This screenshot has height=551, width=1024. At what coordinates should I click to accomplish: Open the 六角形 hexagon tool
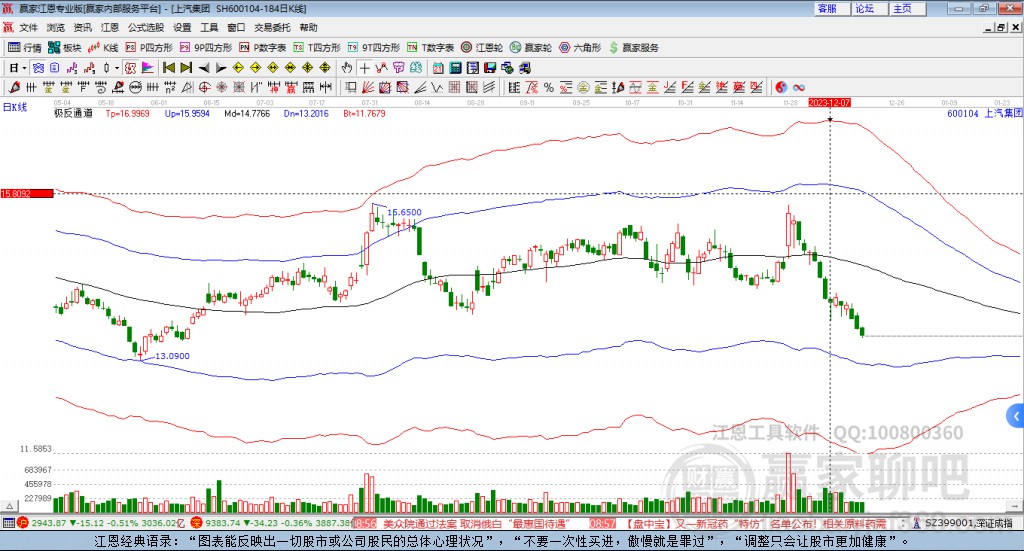coord(580,48)
